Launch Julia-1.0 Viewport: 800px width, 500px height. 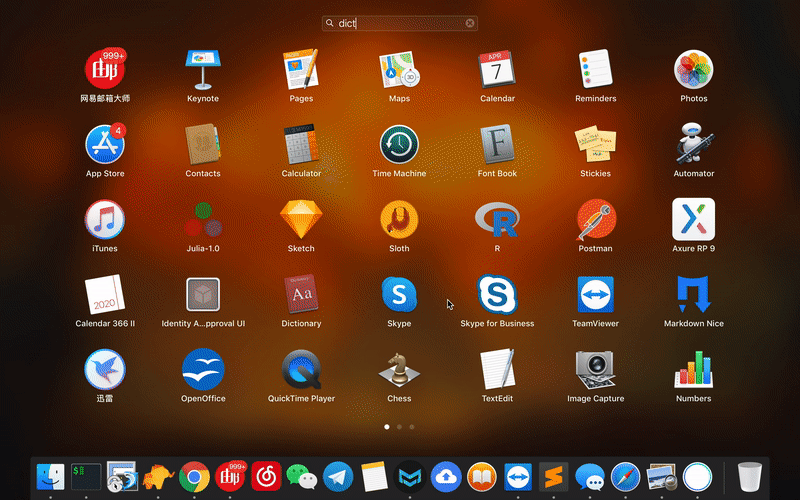203,219
